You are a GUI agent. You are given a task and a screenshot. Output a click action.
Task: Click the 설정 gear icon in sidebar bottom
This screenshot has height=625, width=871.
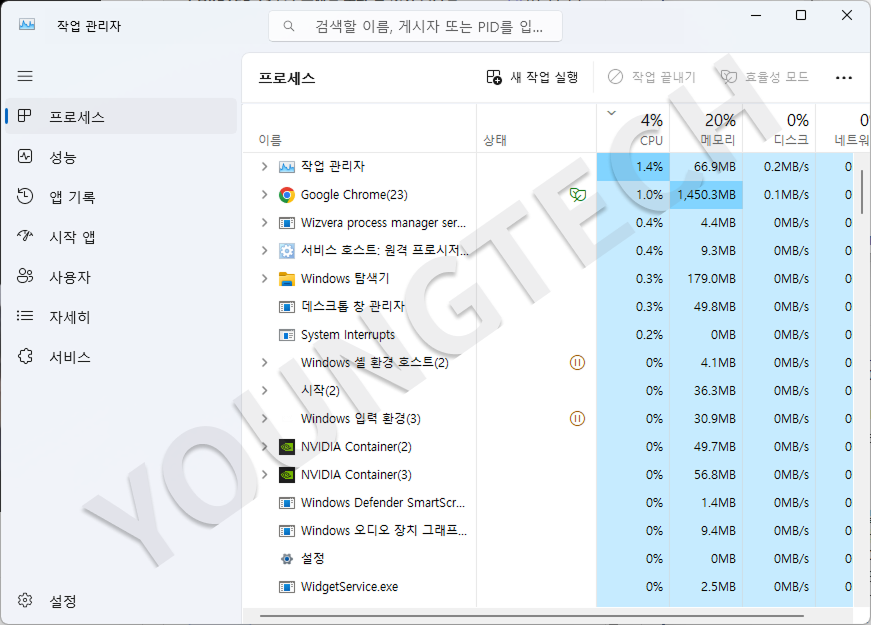click(25, 600)
